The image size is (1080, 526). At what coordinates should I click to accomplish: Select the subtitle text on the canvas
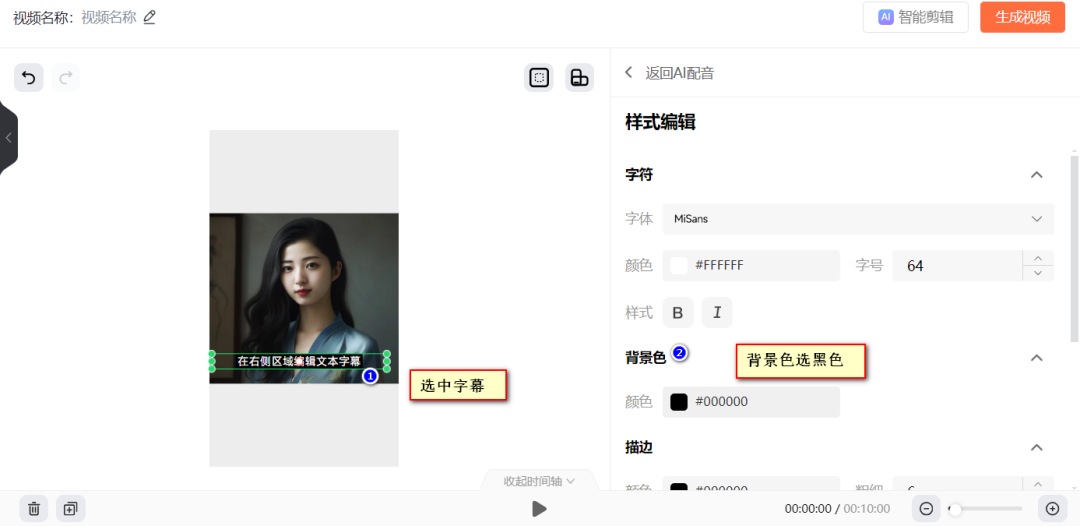click(x=299, y=361)
